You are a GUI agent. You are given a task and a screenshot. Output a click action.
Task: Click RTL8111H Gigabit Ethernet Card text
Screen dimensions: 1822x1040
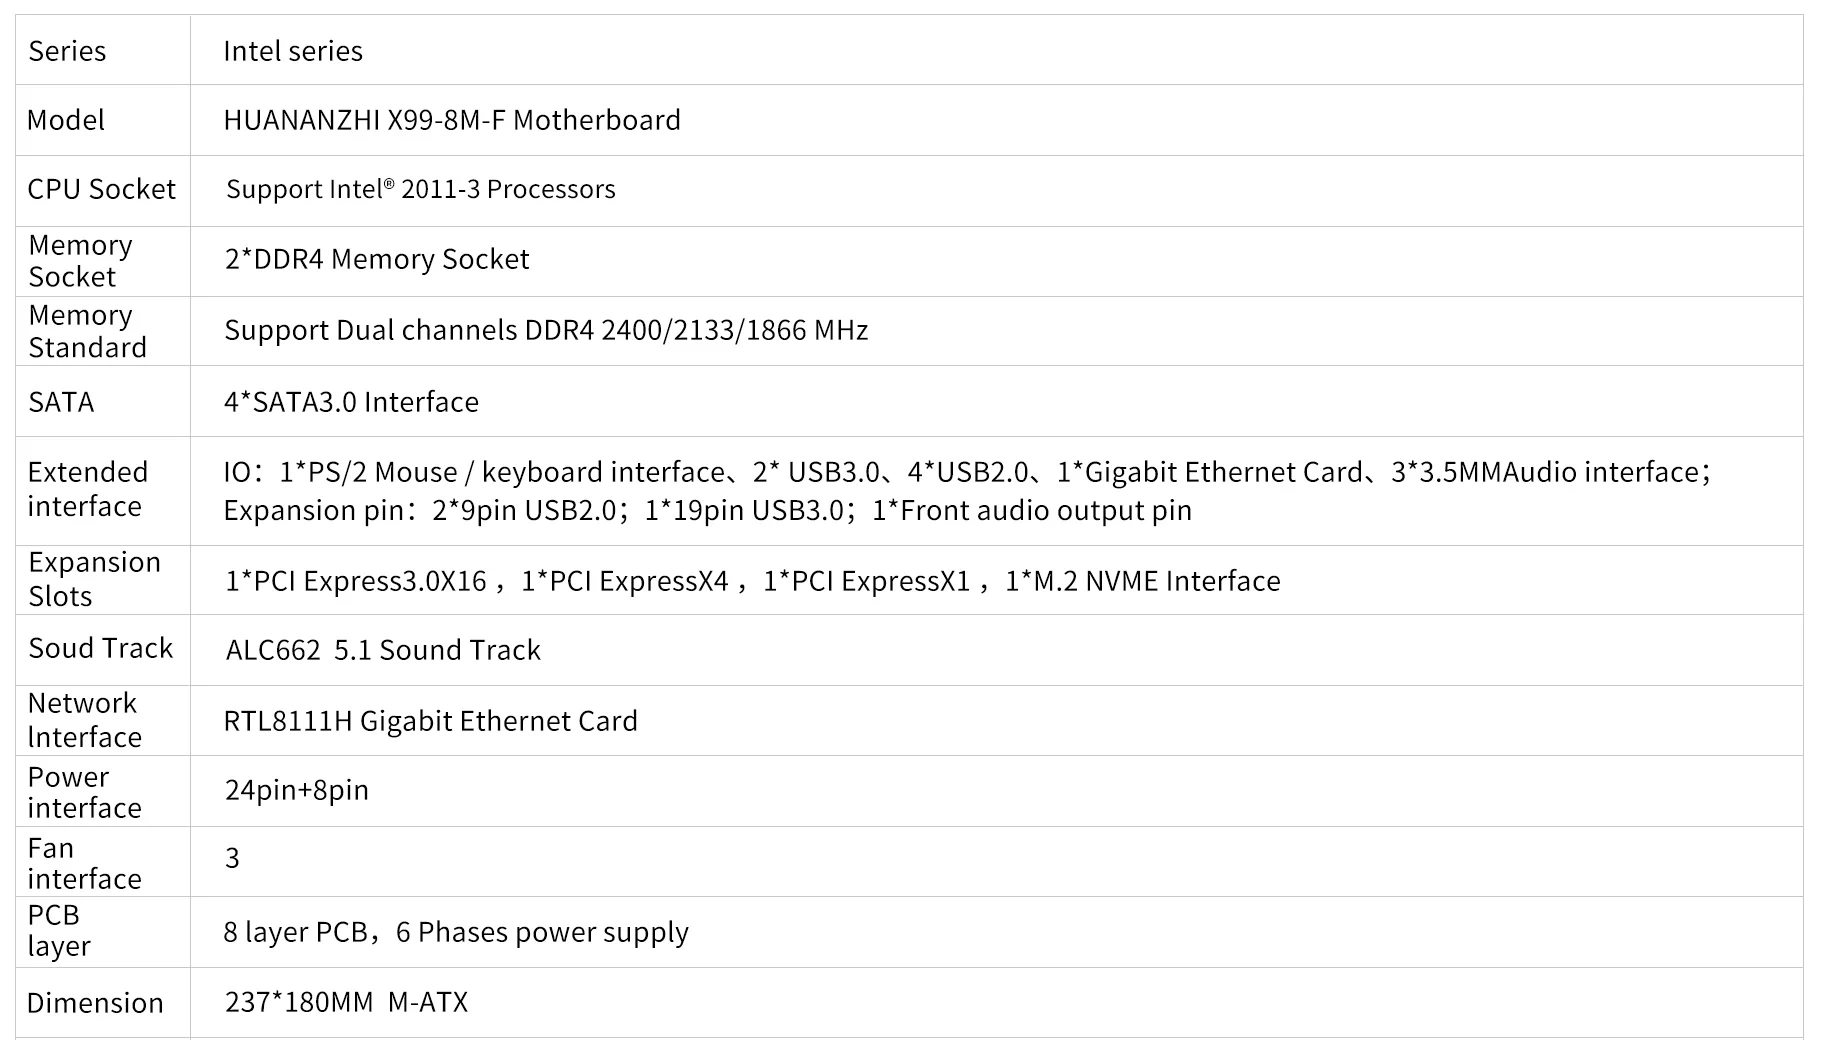[x=430, y=721]
